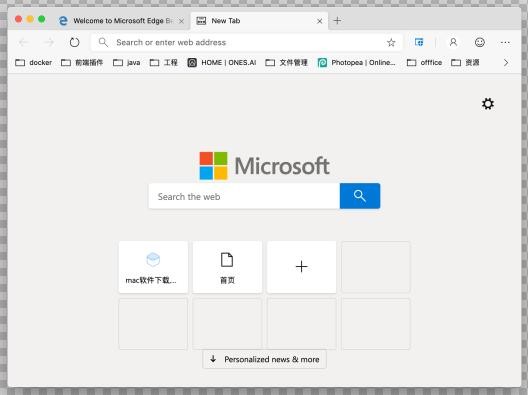Screen dimensions: 528x395
Task: Expand Personalized news & more
Action: (x=264, y=359)
